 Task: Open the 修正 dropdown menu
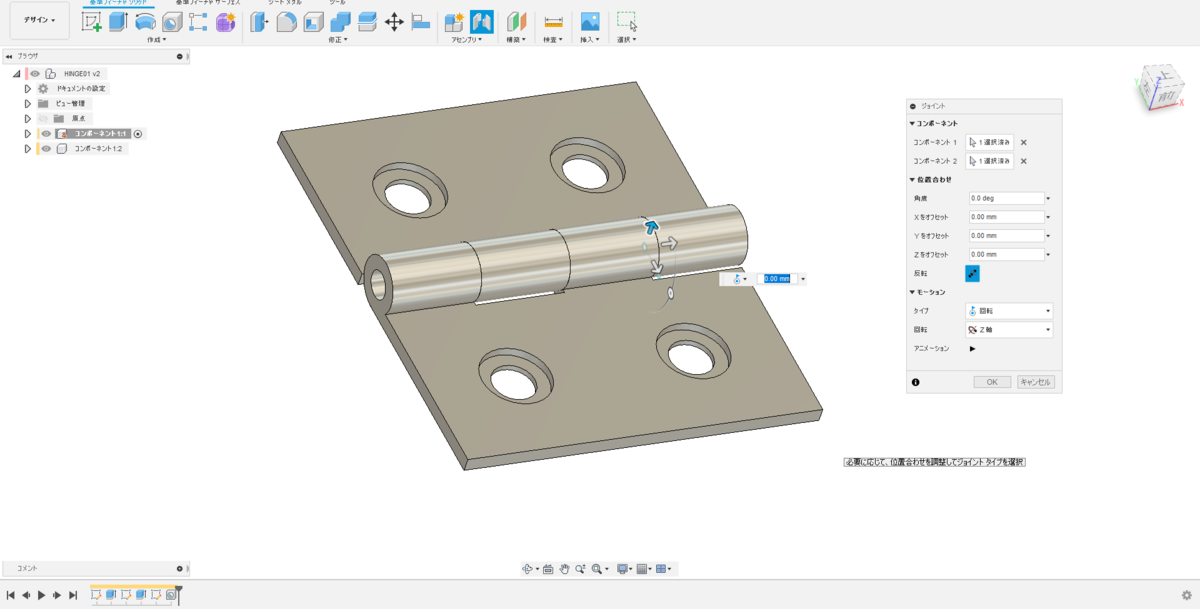[x=337, y=40]
